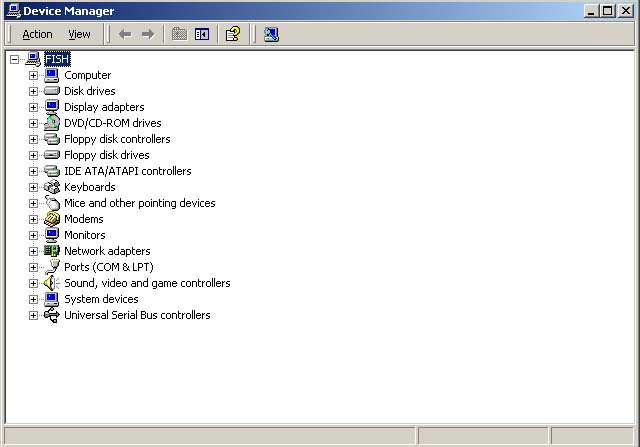Click the Help toolbar icon

tap(232, 34)
